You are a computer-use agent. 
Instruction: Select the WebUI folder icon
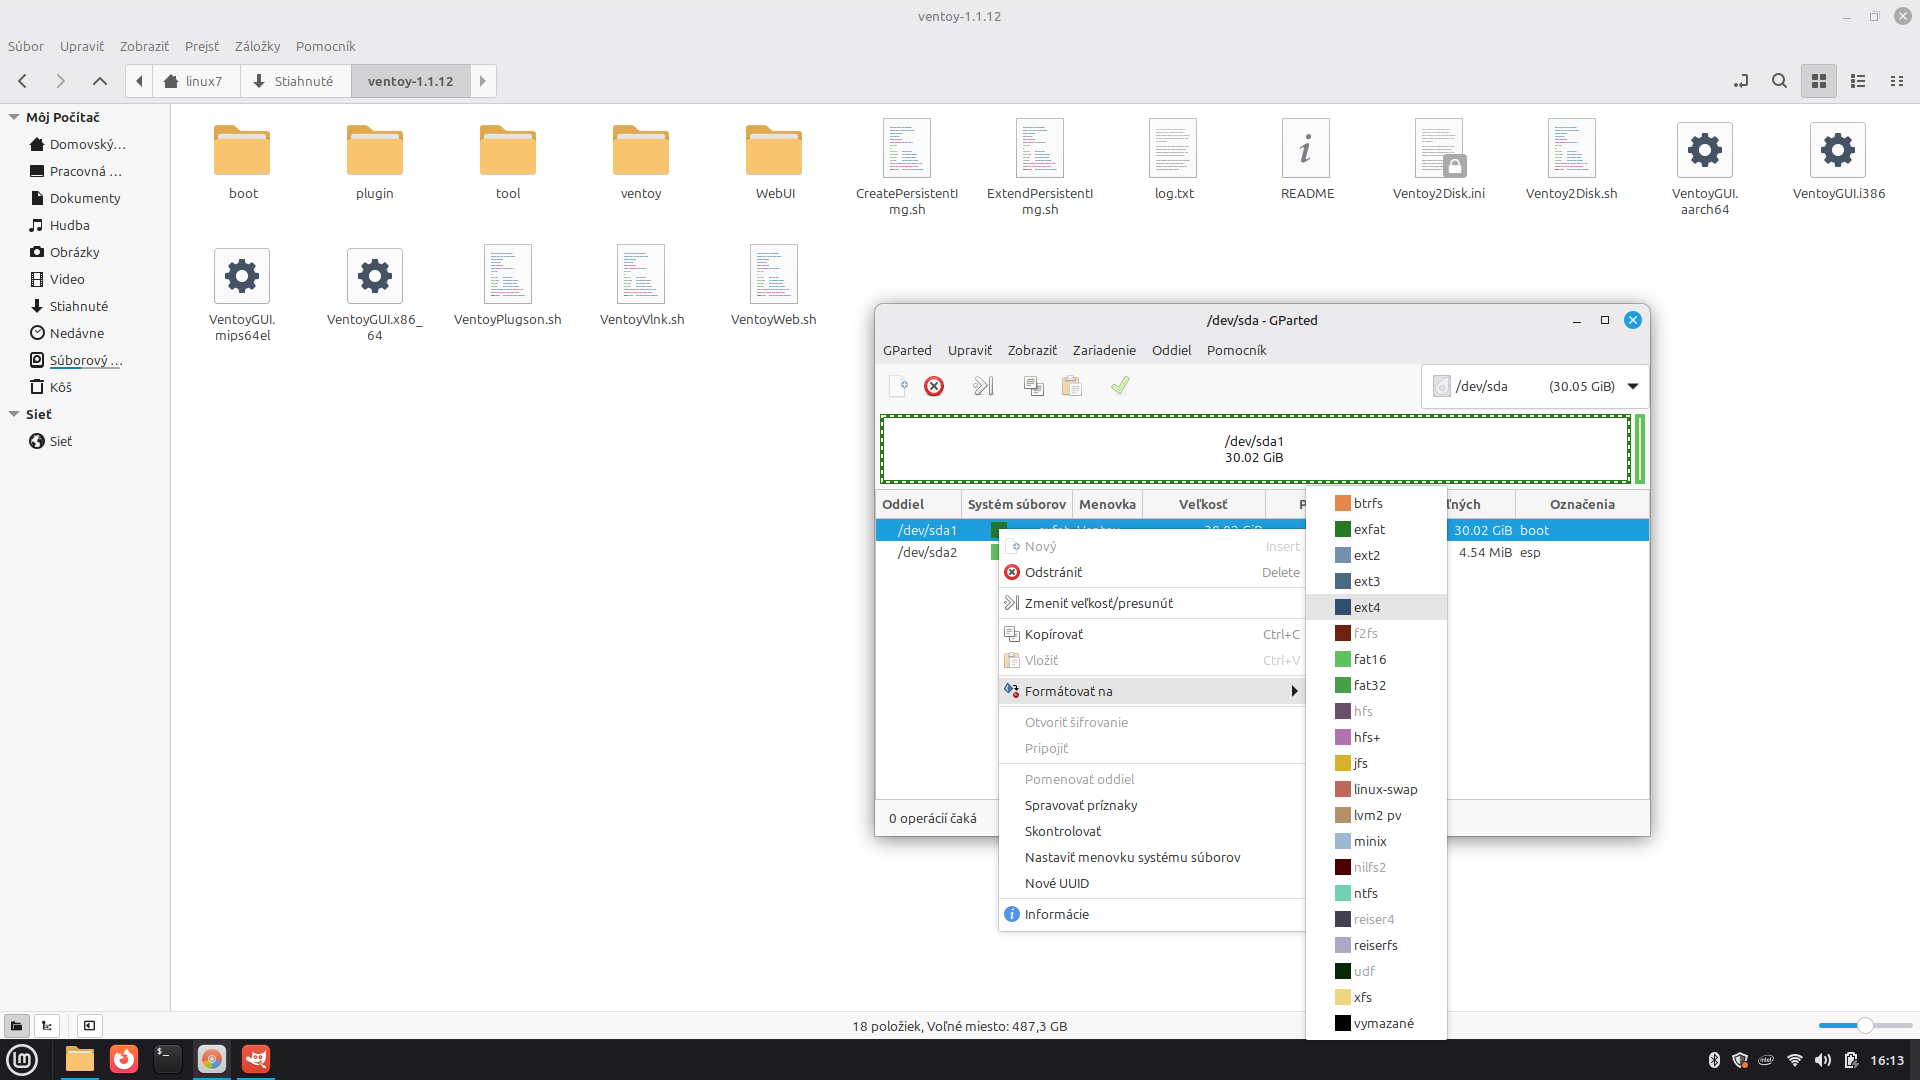(x=774, y=149)
